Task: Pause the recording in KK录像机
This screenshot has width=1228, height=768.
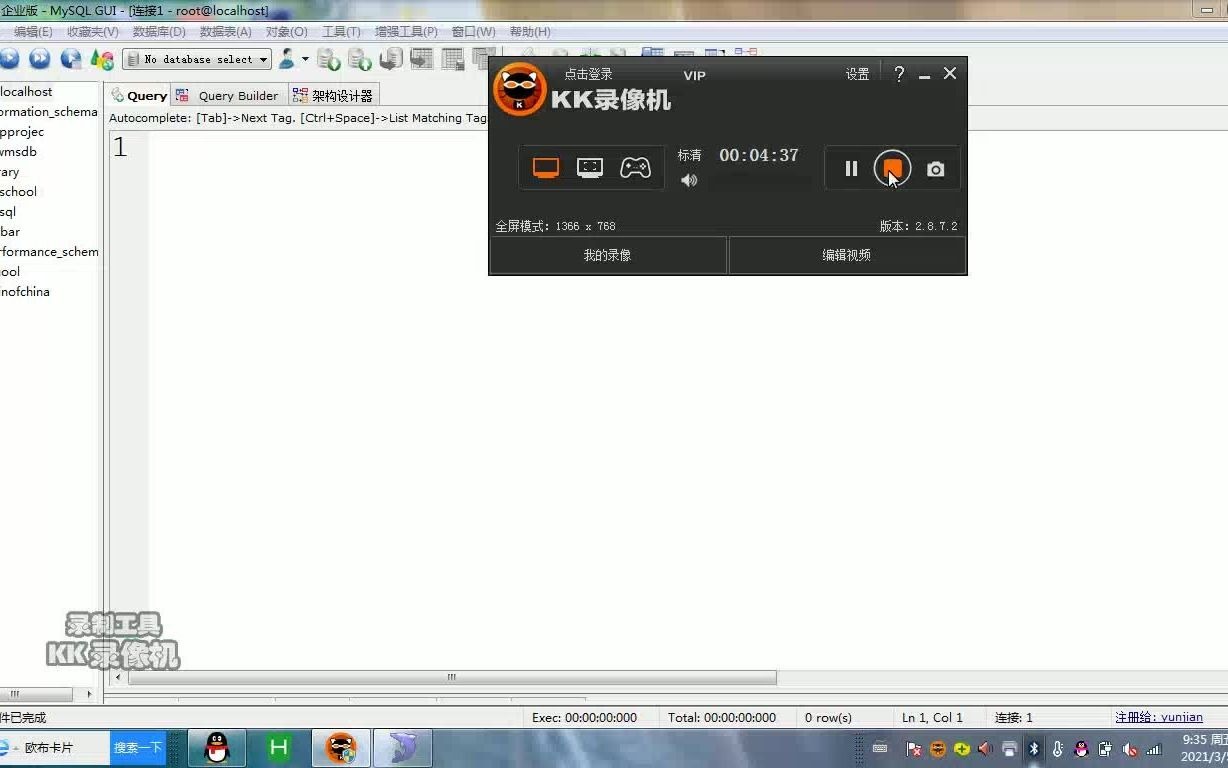Action: [851, 168]
